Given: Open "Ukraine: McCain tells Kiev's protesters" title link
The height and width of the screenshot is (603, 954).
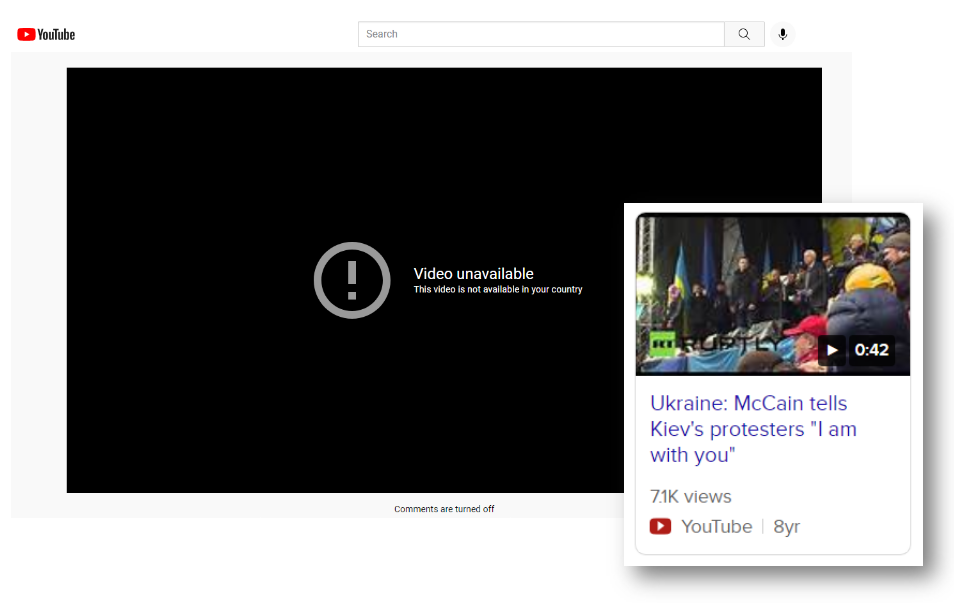Looking at the screenshot, I should 752,429.
